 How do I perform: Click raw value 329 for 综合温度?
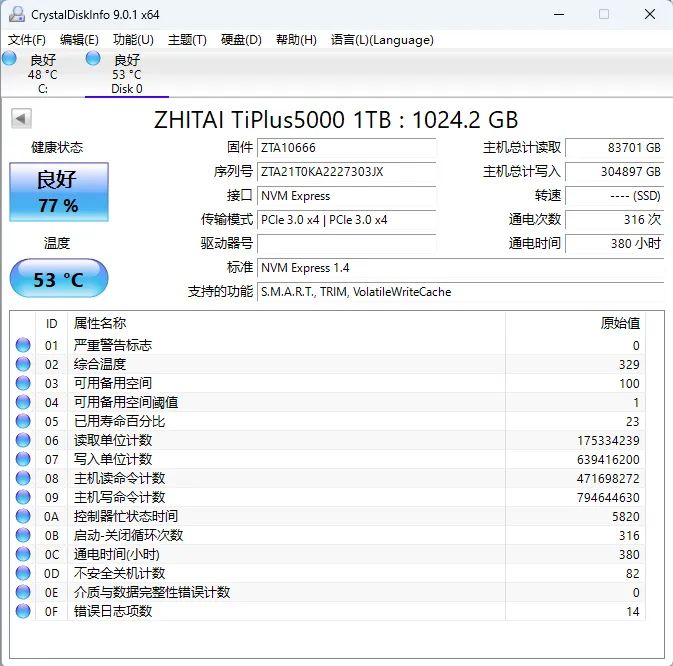point(629,365)
